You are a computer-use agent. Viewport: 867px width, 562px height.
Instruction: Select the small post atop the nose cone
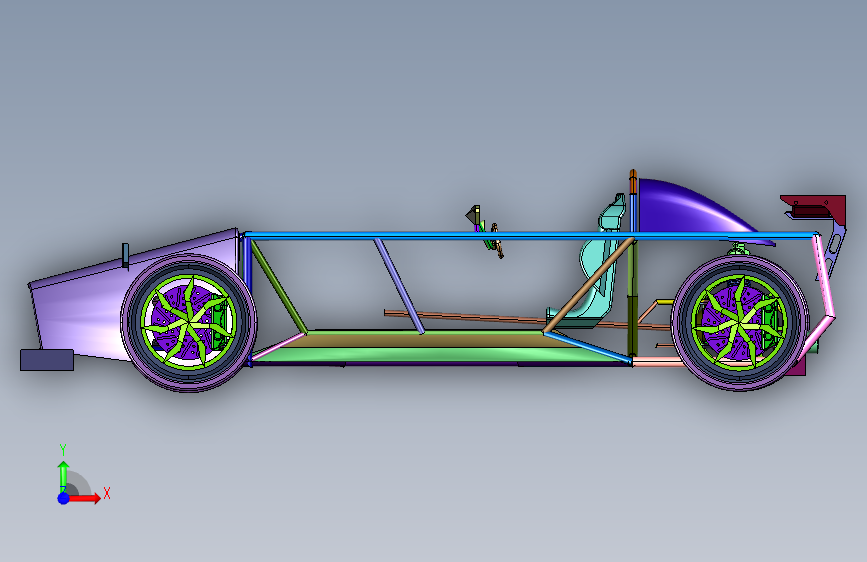tap(126, 256)
